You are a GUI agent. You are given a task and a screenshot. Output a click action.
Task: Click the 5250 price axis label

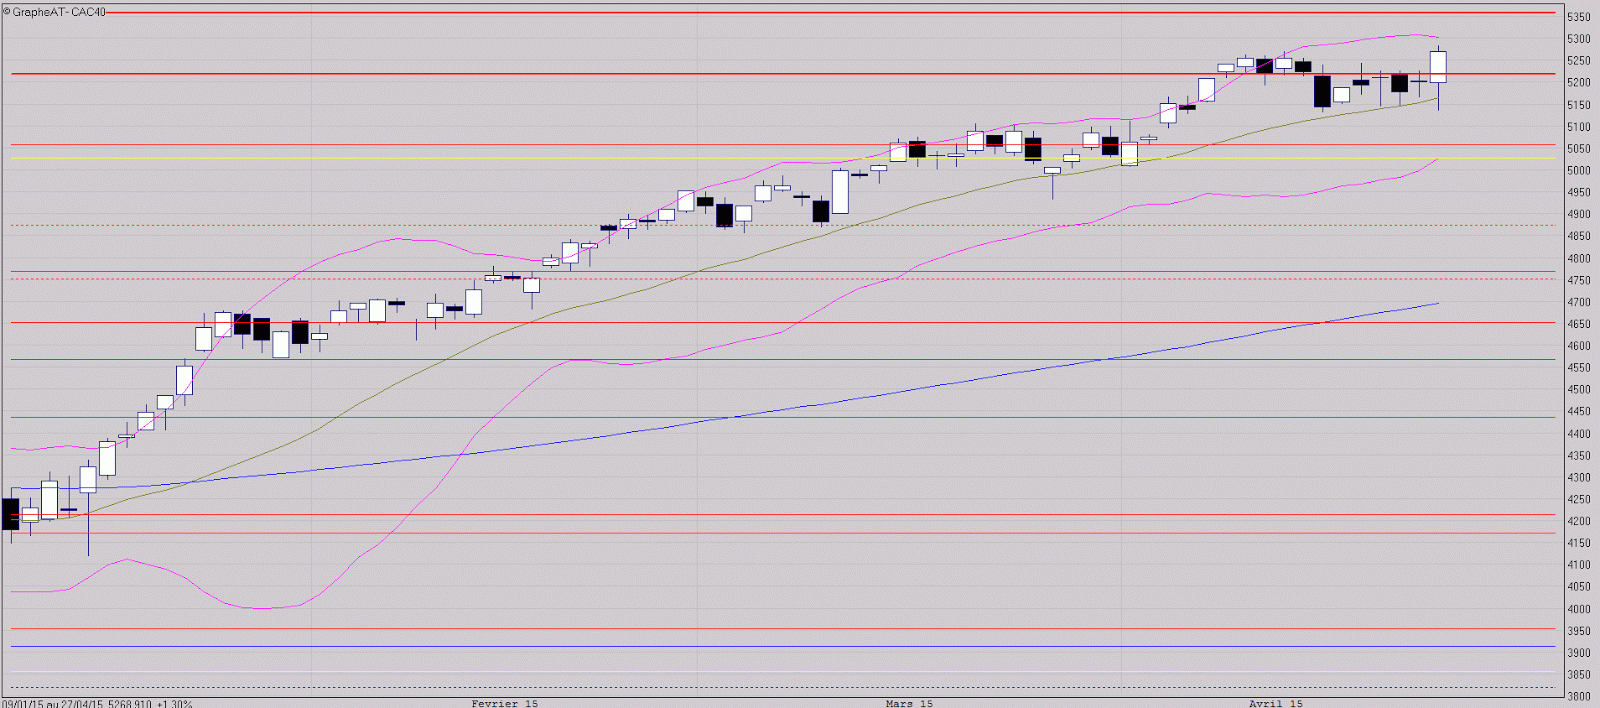[1578, 61]
